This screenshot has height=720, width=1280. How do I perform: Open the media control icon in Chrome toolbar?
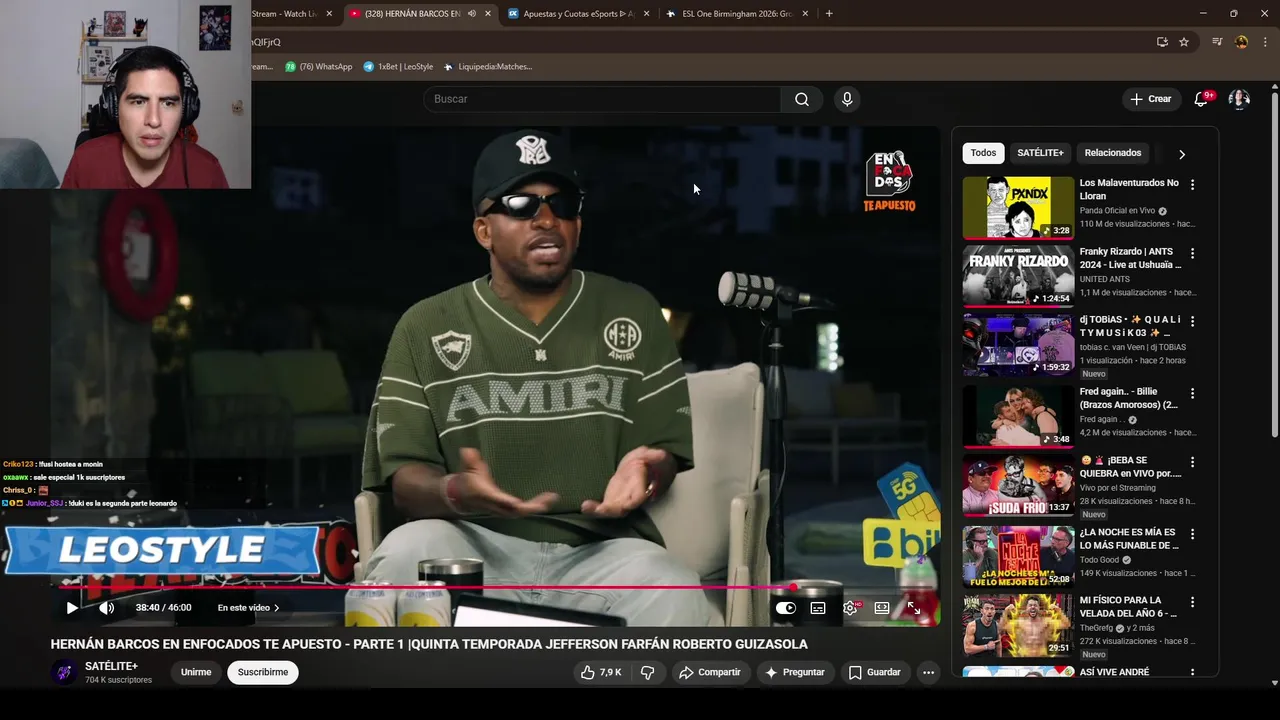(1217, 42)
